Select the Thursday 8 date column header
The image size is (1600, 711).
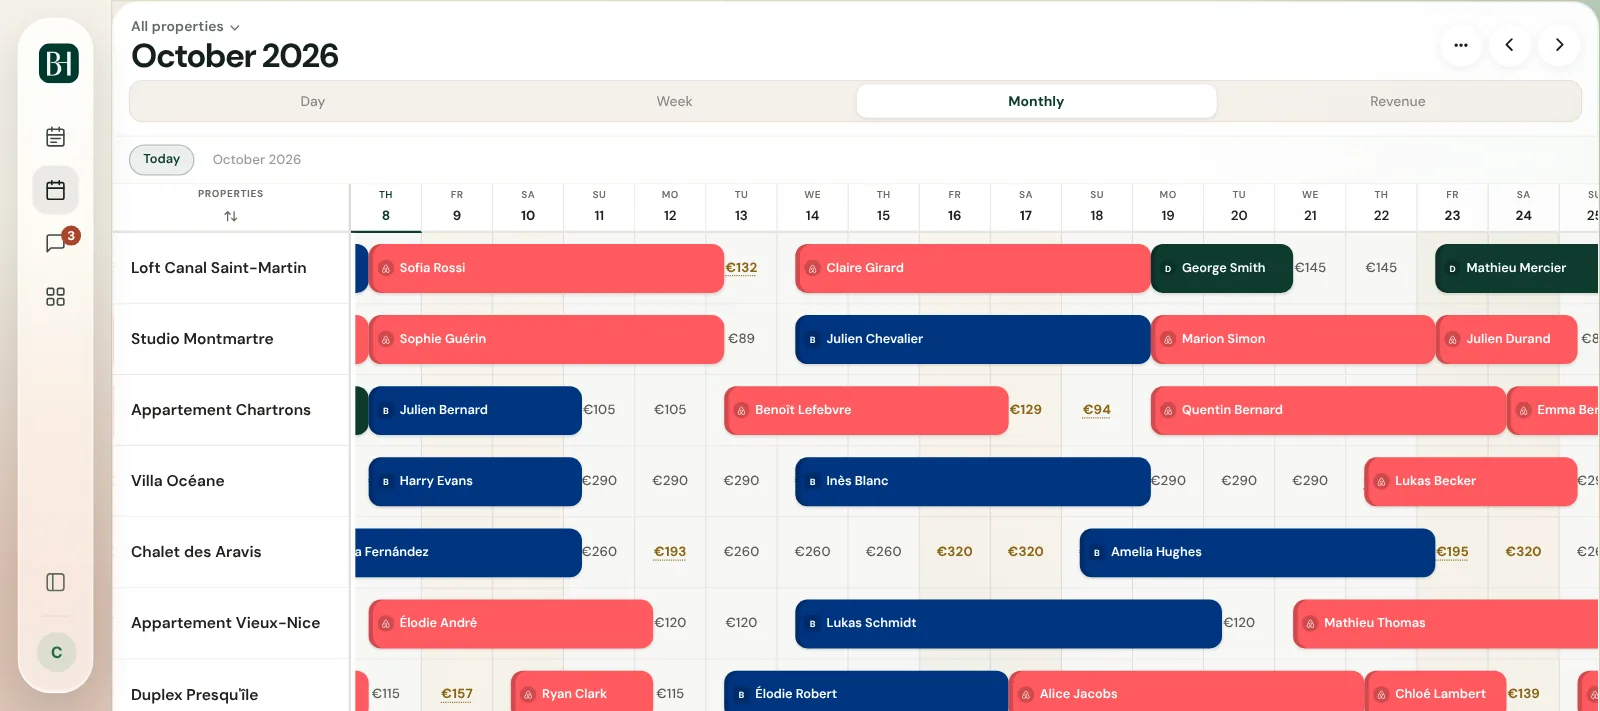tap(386, 207)
